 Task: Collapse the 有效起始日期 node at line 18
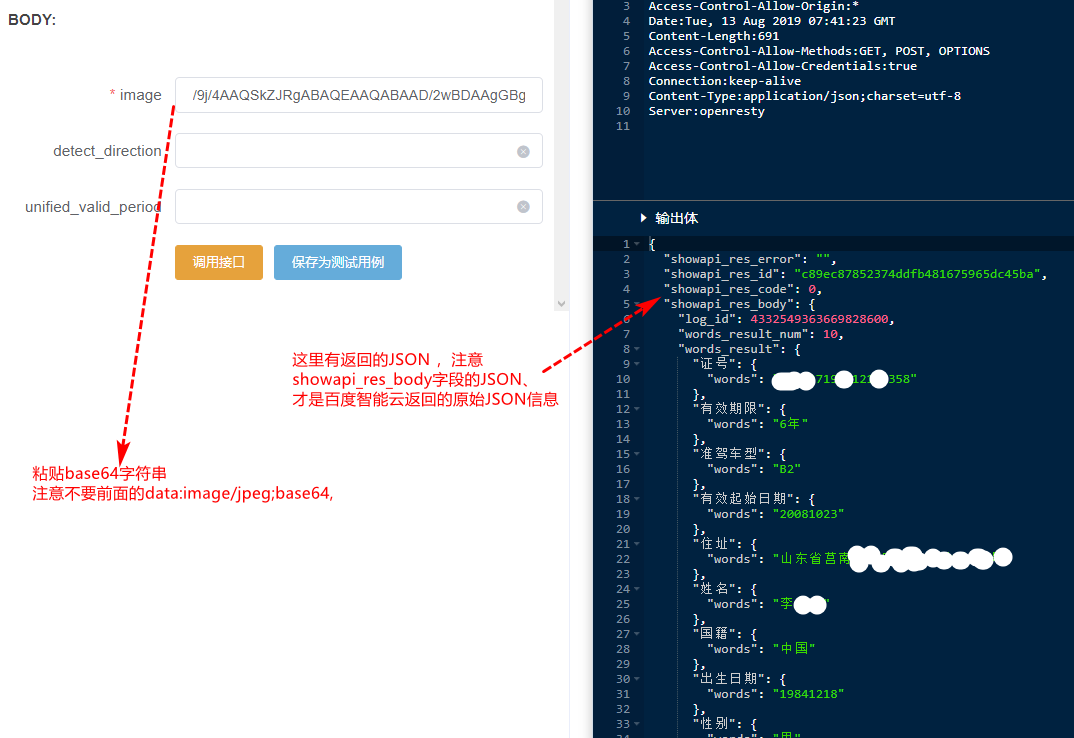coord(637,499)
